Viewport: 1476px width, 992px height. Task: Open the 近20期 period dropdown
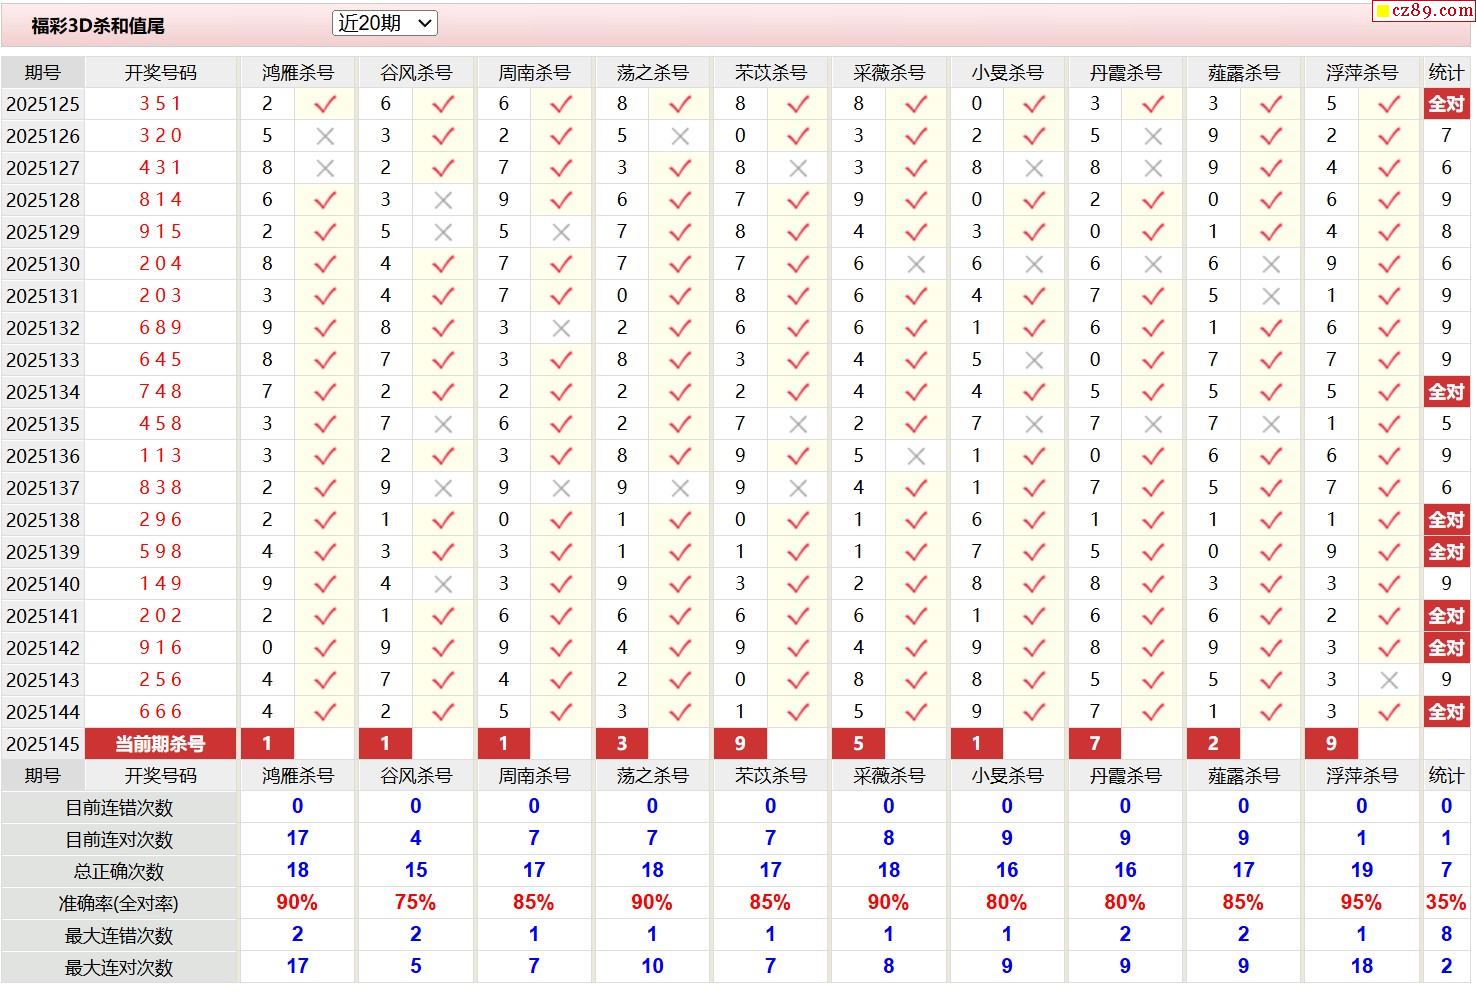point(384,23)
